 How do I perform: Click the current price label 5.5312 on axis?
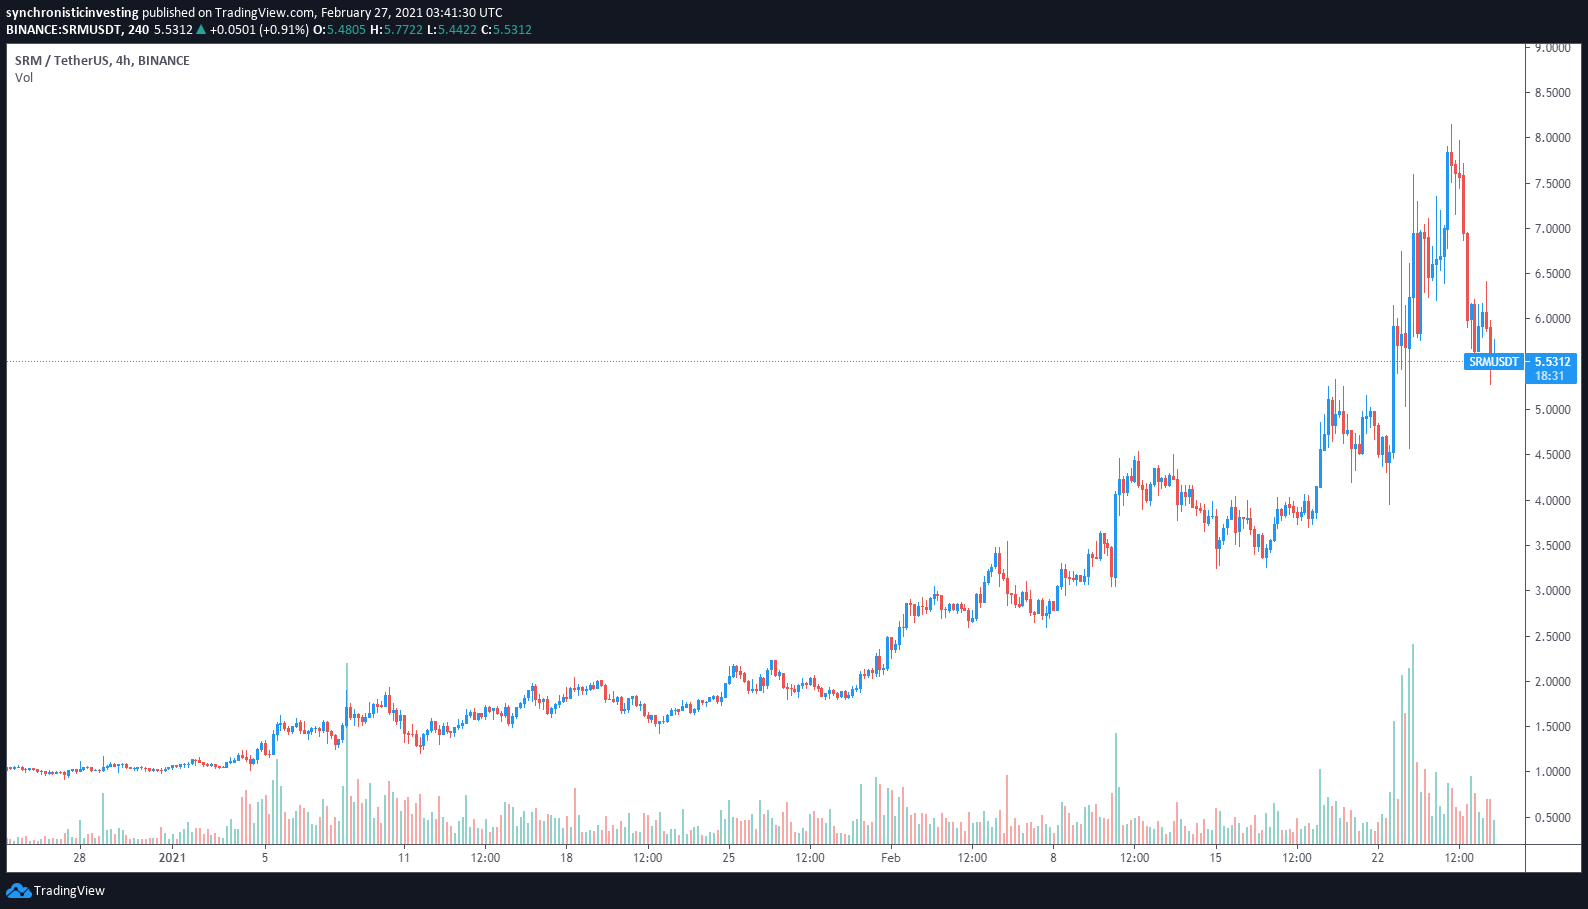coord(1552,362)
